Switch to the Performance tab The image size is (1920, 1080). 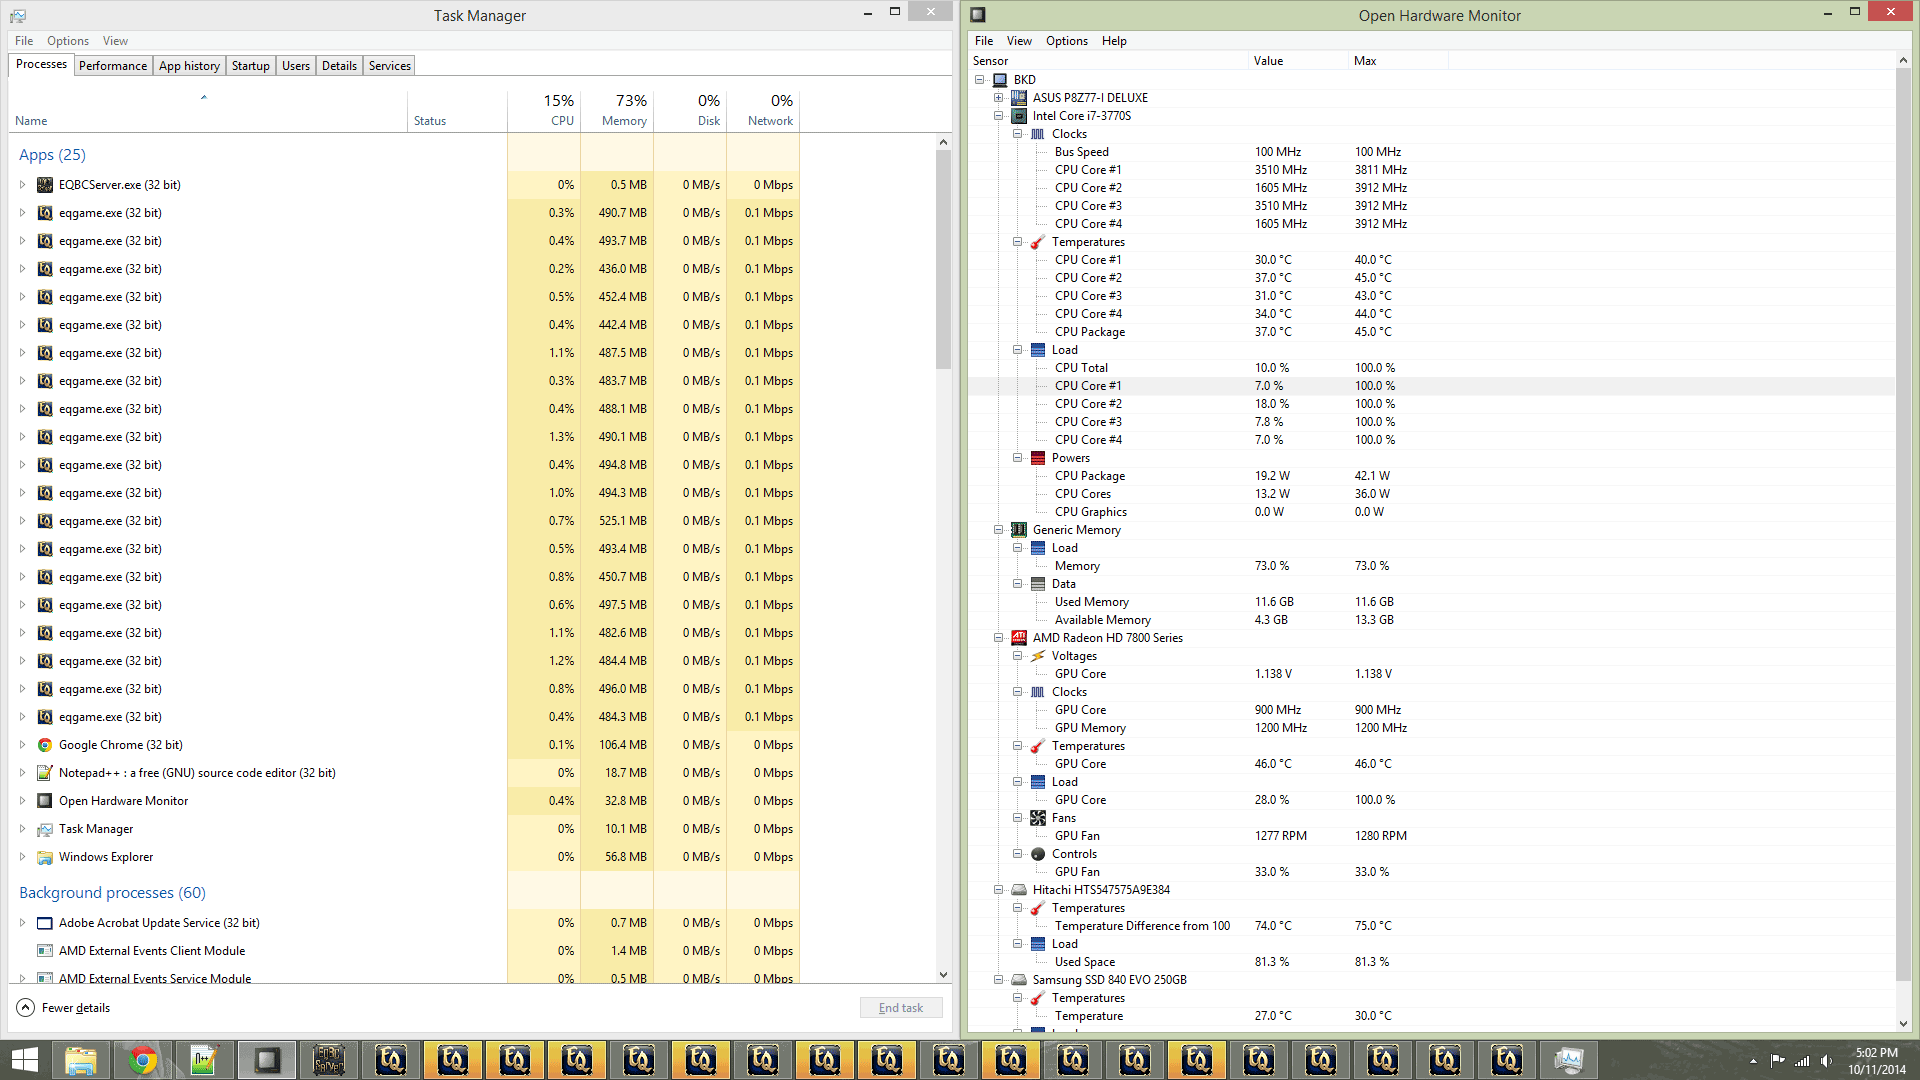pos(113,66)
